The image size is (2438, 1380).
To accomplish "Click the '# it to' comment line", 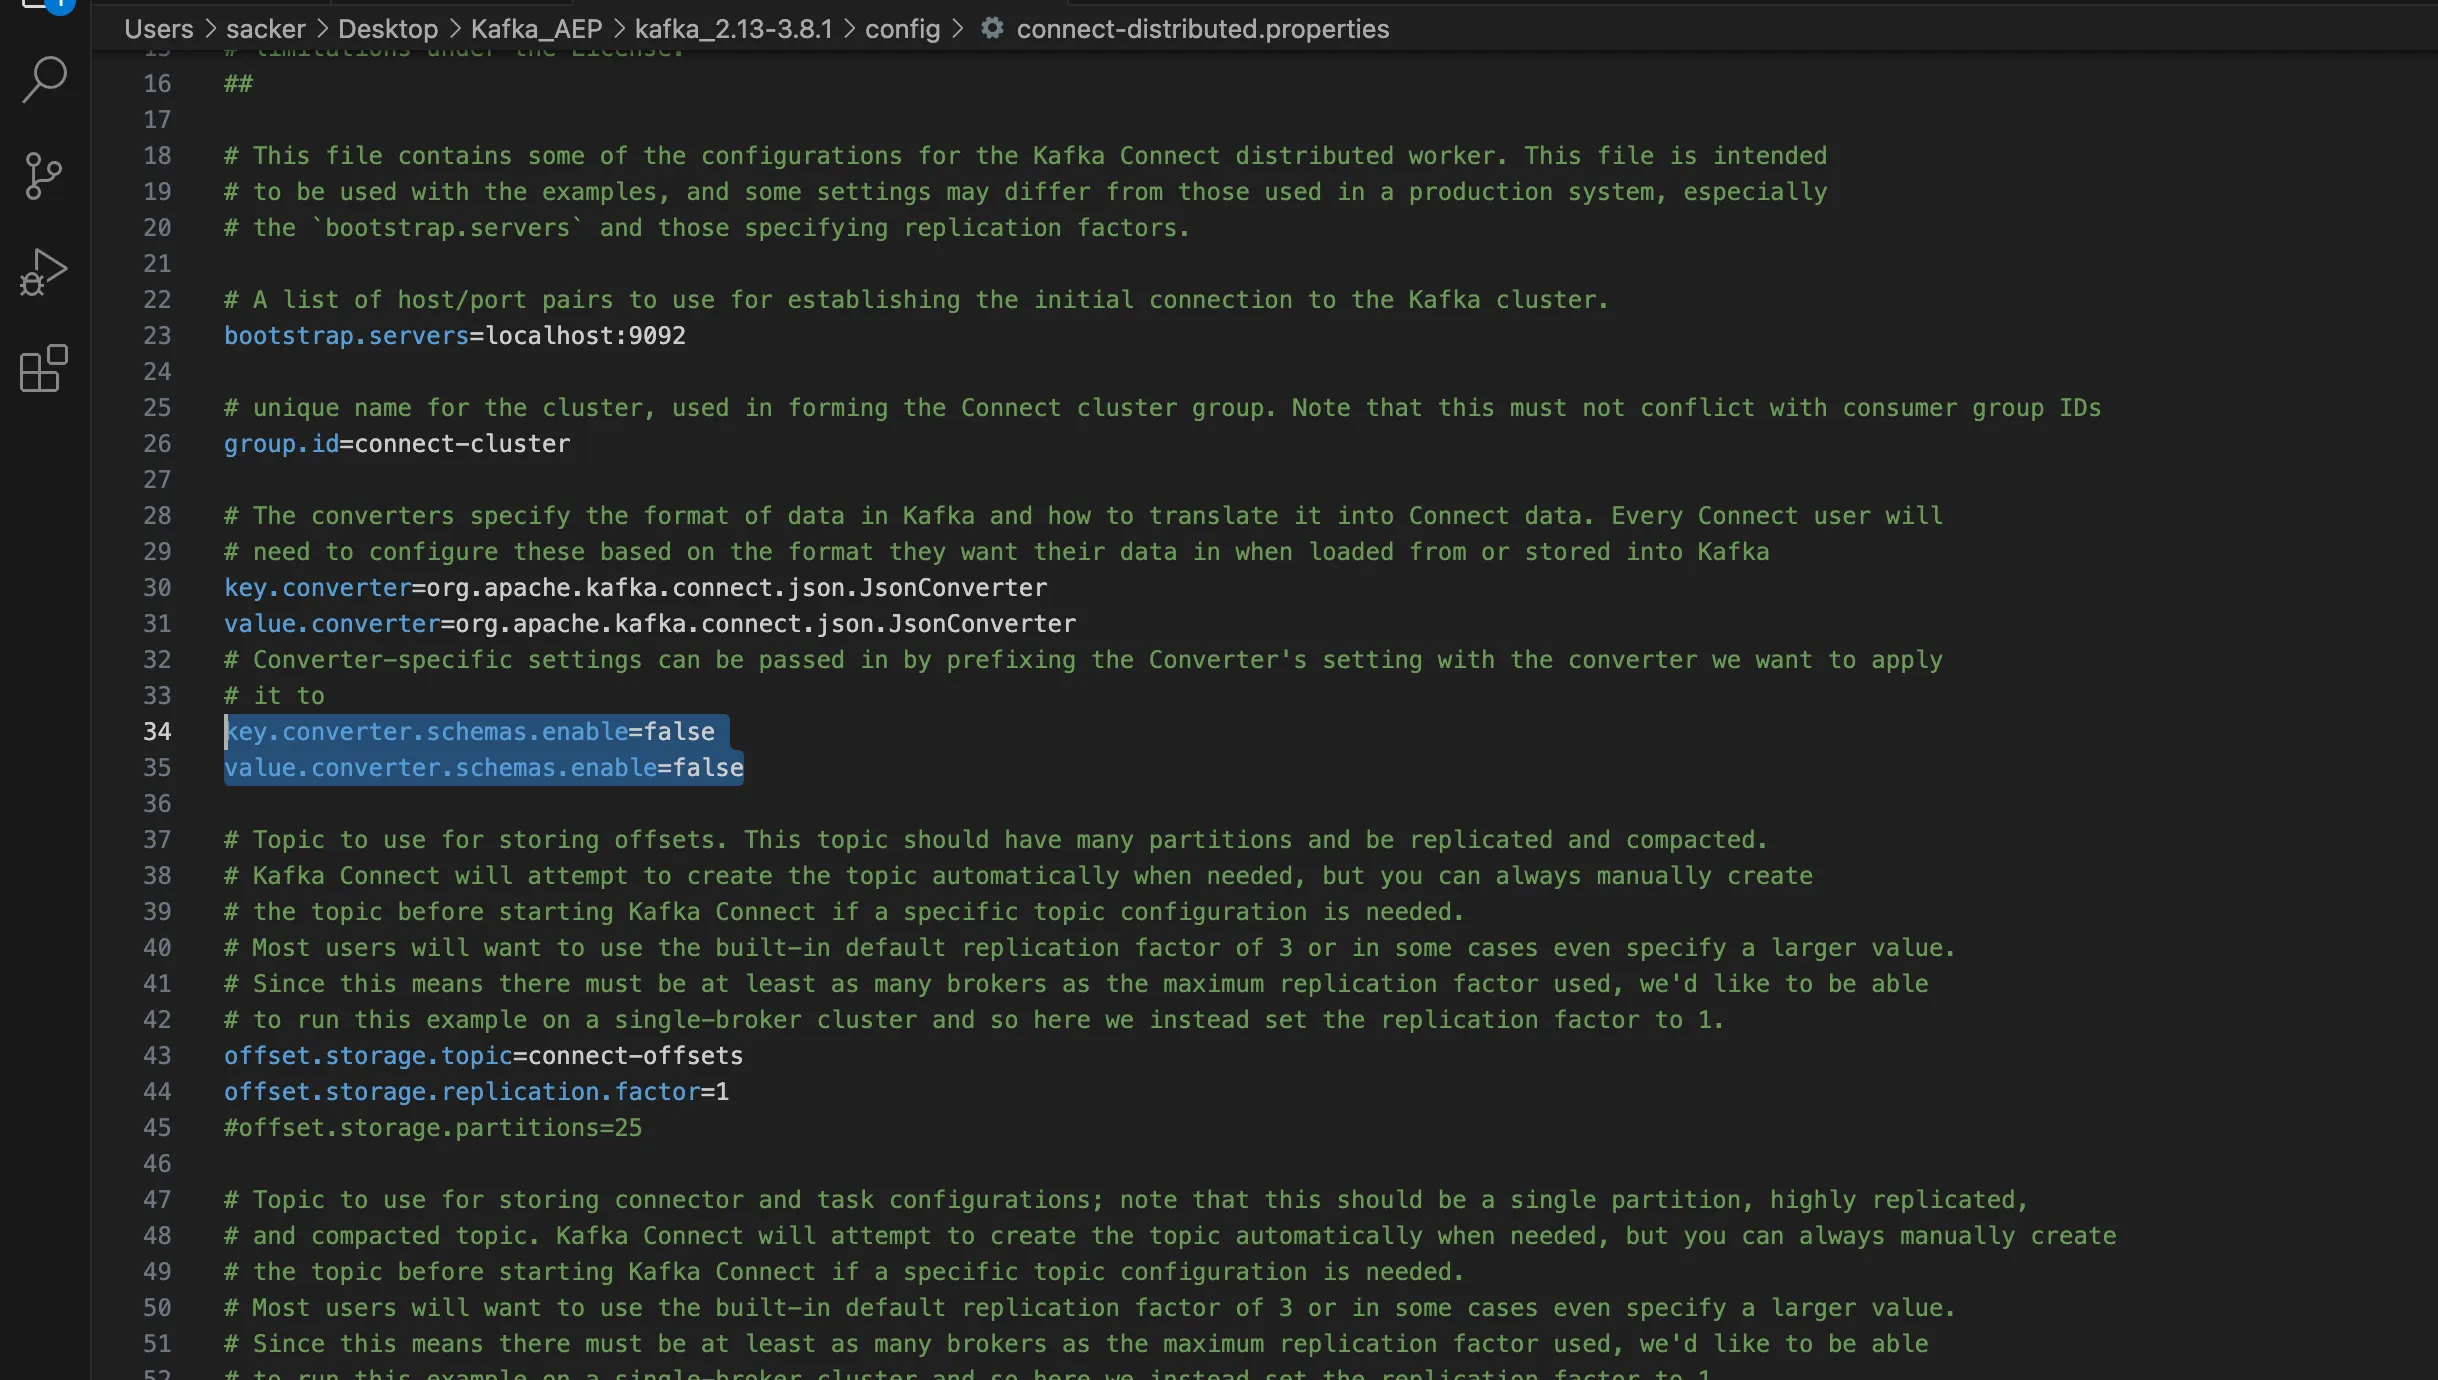I will click(274, 696).
